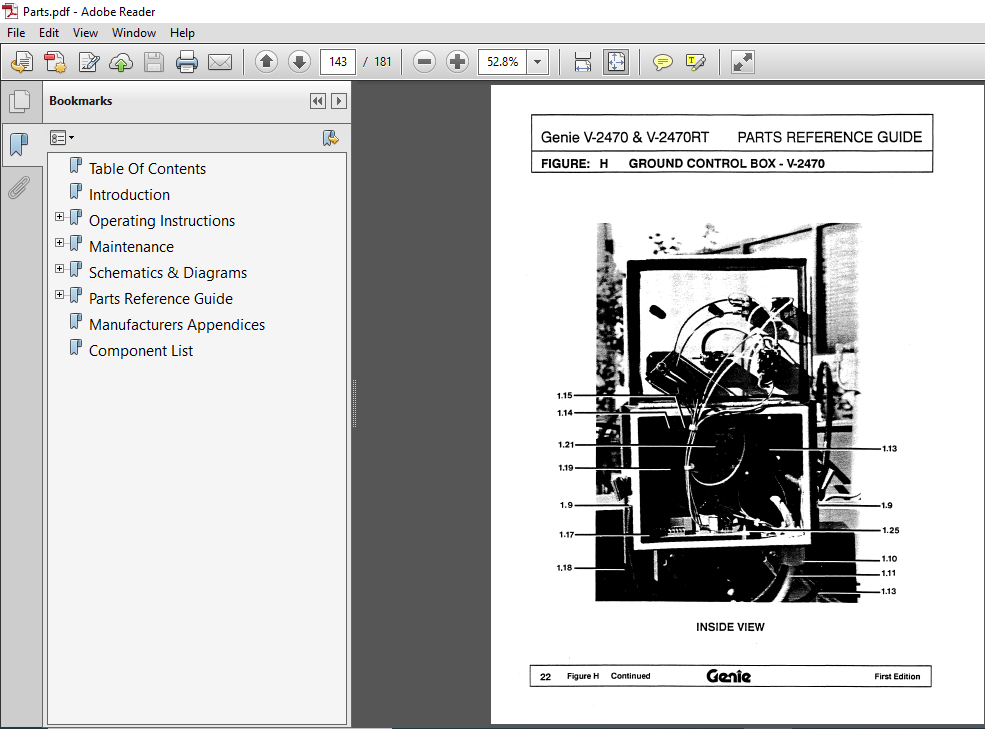Open the Edit menu

49,33
